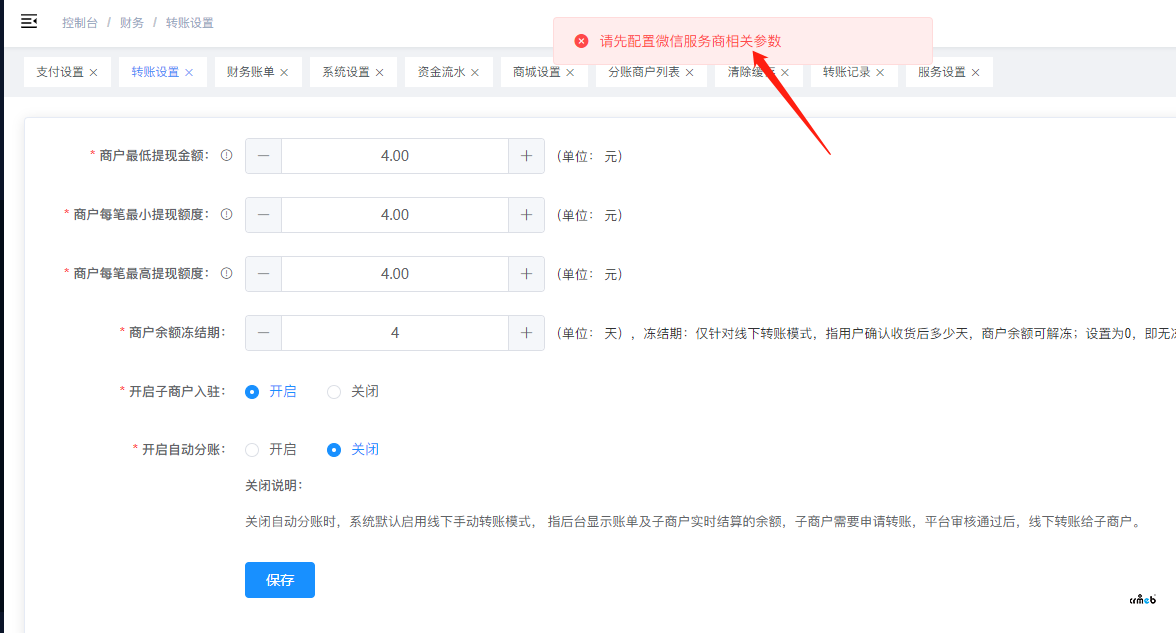This screenshot has height=633, width=1176.
Task: Click the red error icon in the alert
Action: tap(581, 41)
